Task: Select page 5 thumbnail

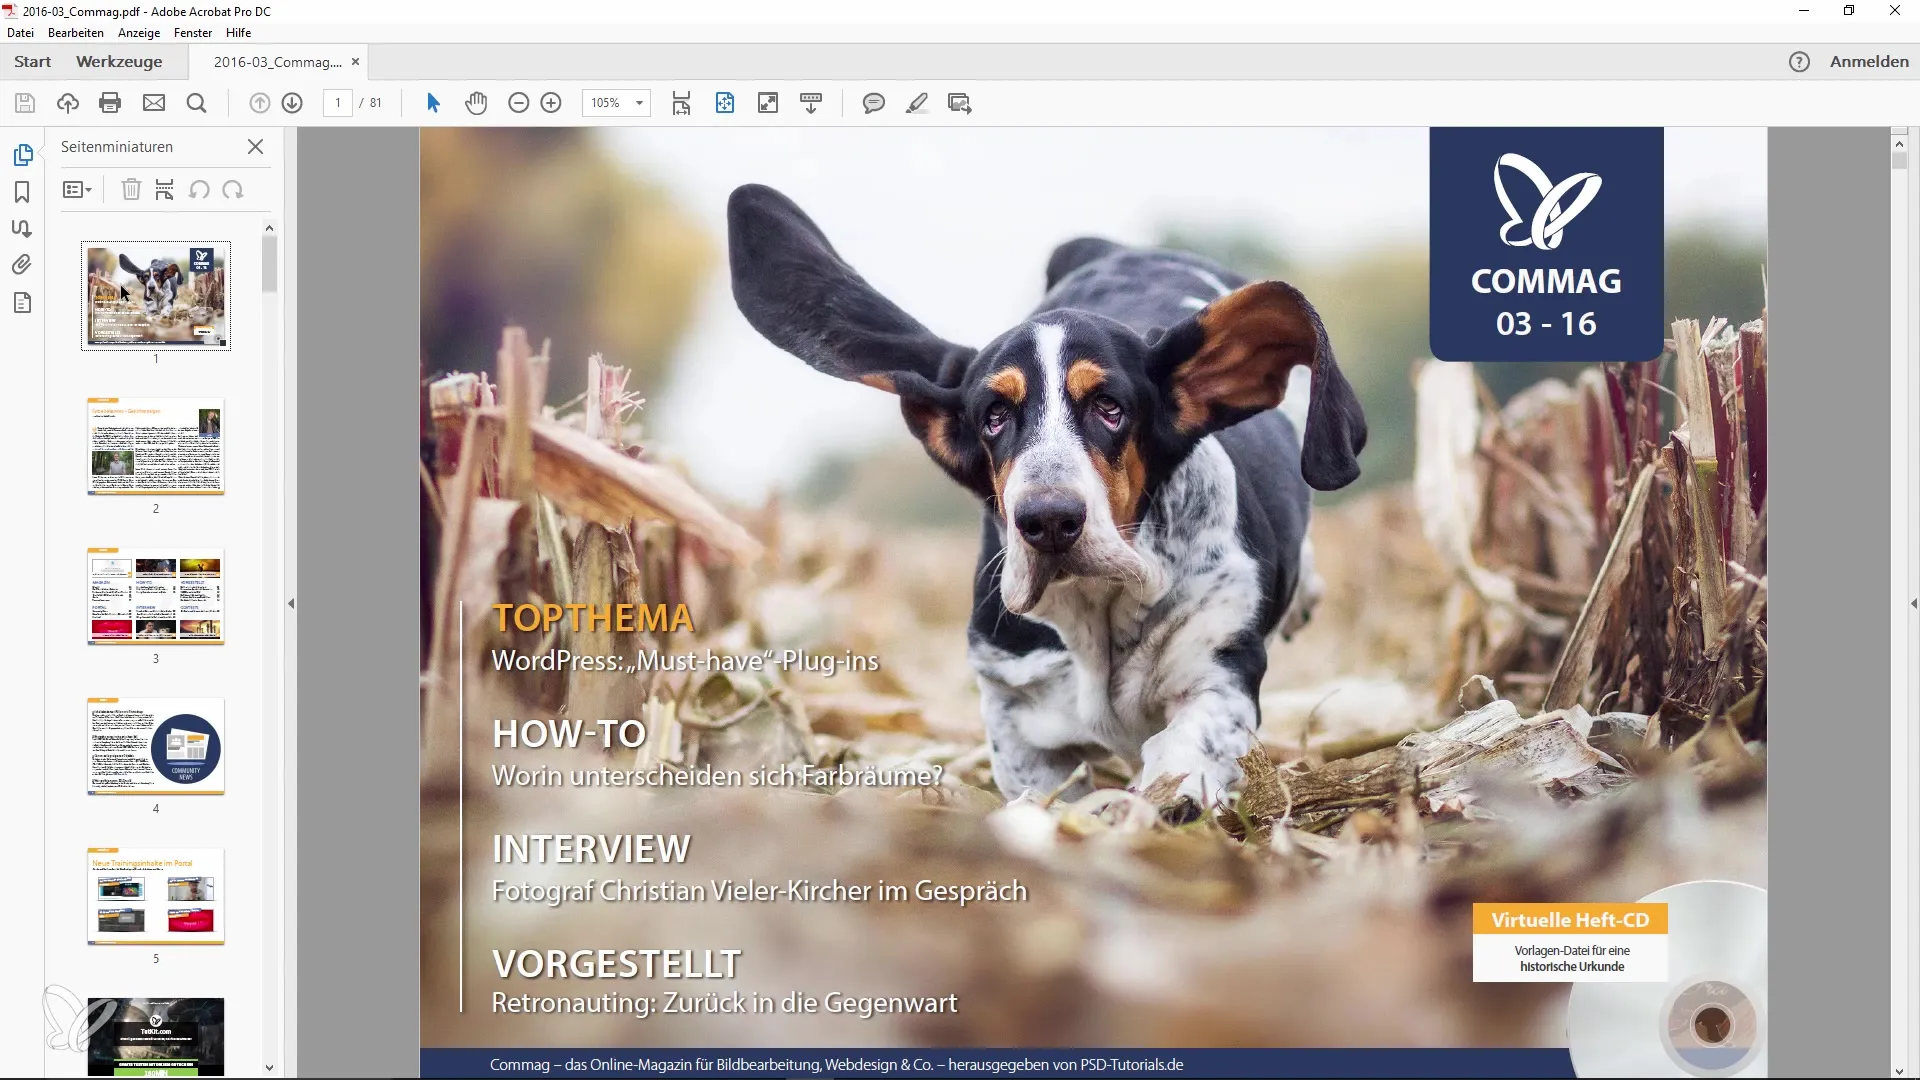Action: click(156, 896)
